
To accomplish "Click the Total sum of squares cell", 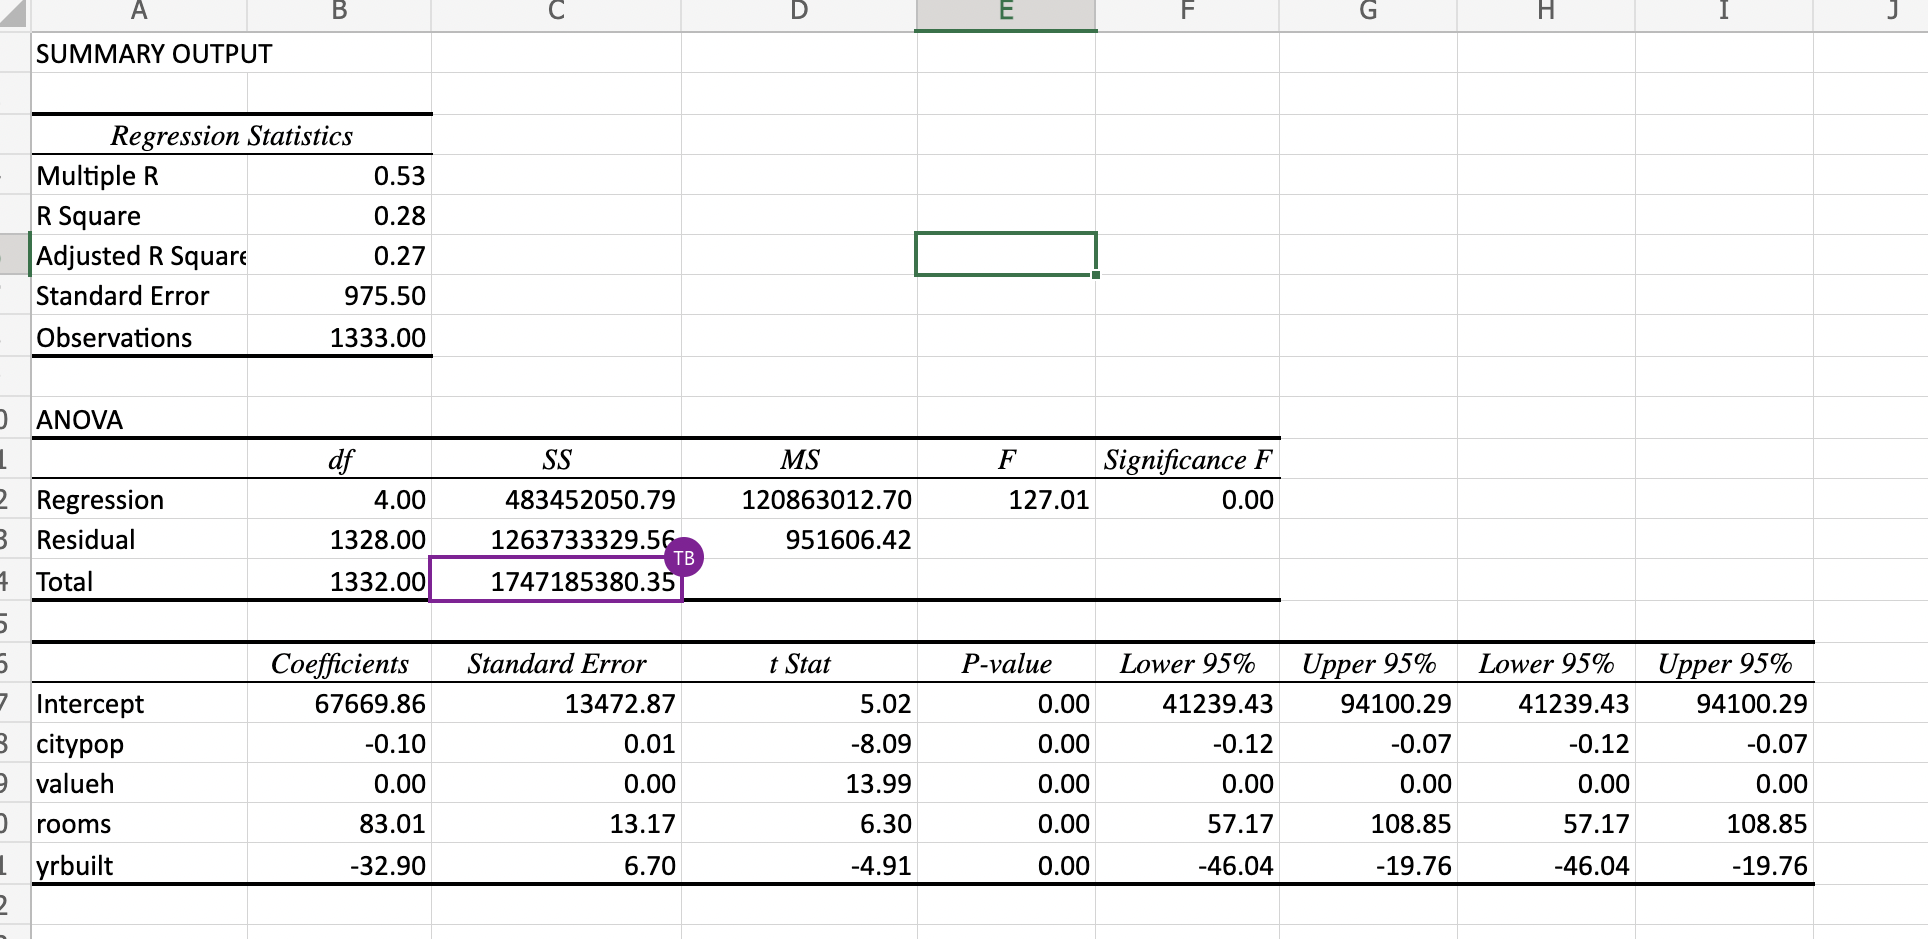I will pyautogui.click(x=555, y=581).
